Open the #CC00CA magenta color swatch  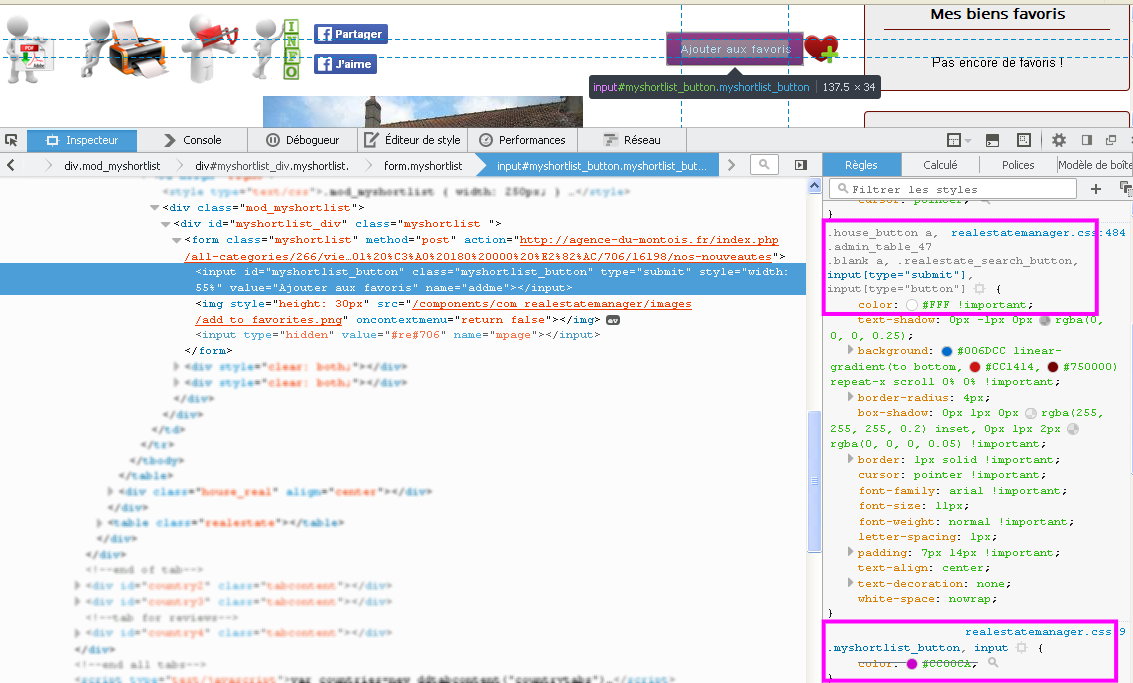coord(912,663)
